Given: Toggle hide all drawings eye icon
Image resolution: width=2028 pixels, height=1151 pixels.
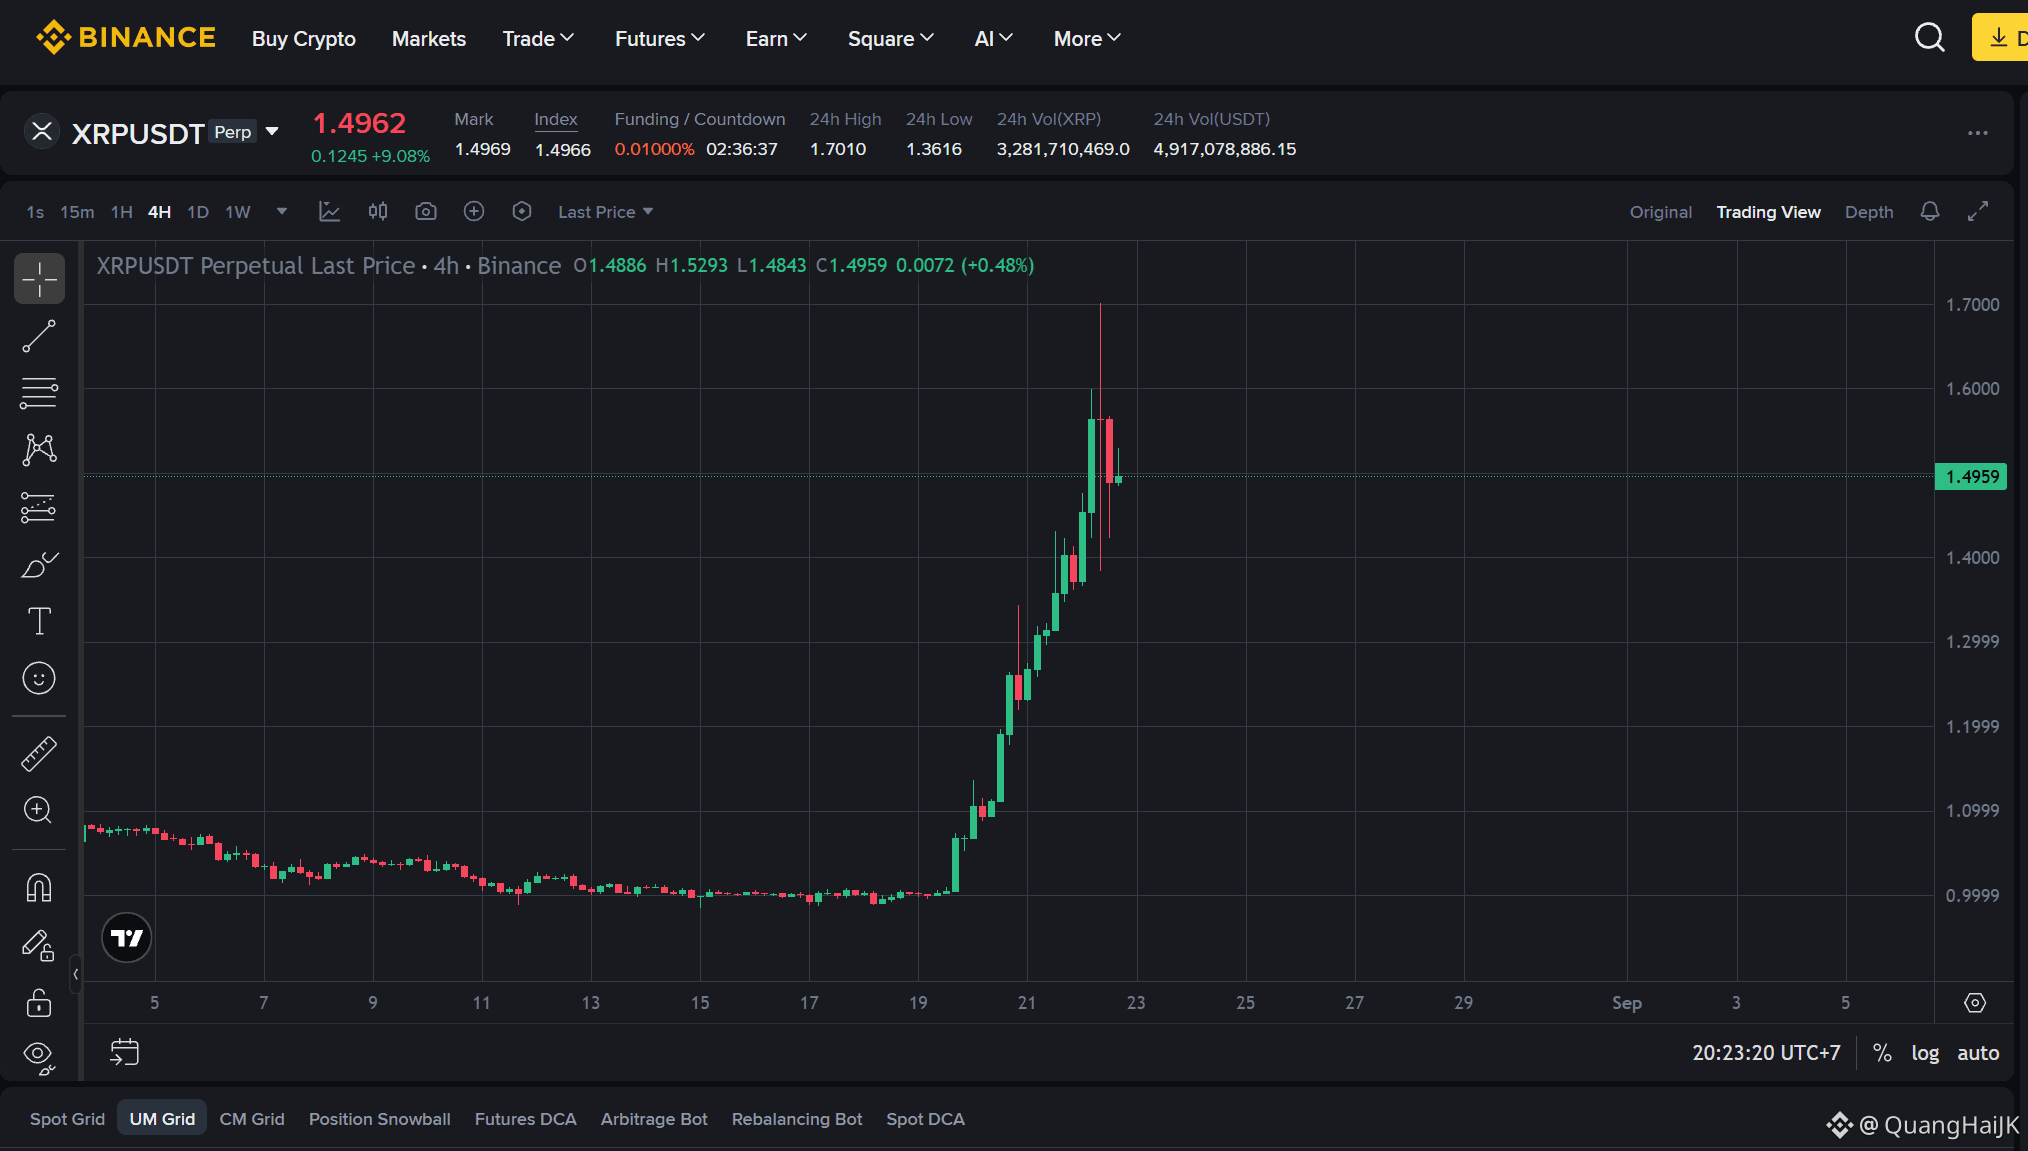Looking at the screenshot, I should pos(39,1058).
